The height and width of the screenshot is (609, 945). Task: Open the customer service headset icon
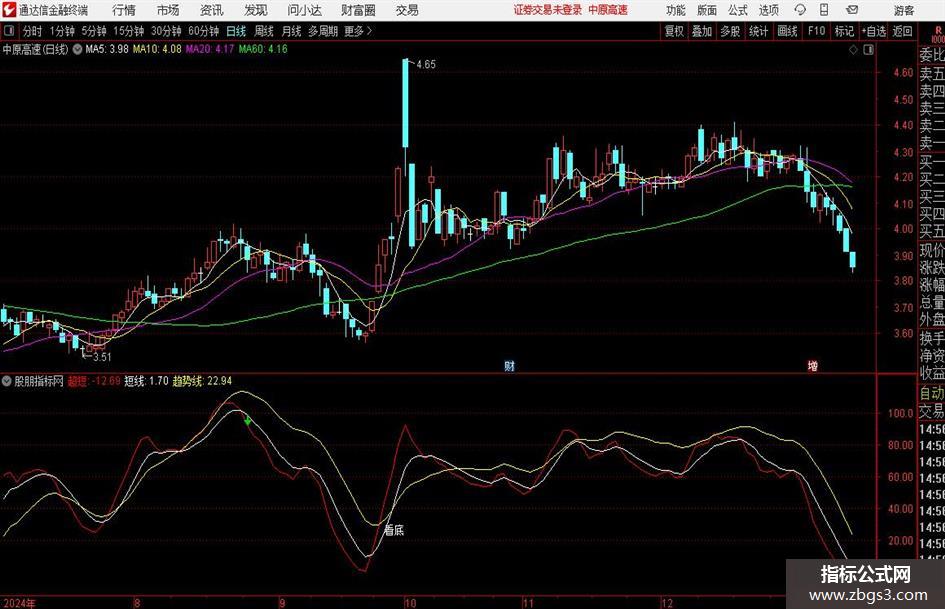click(800, 10)
